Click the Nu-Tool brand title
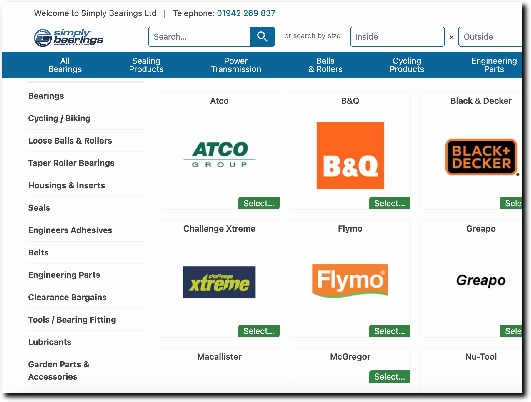This screenshot has height=402, width=531. pos(481,357)
